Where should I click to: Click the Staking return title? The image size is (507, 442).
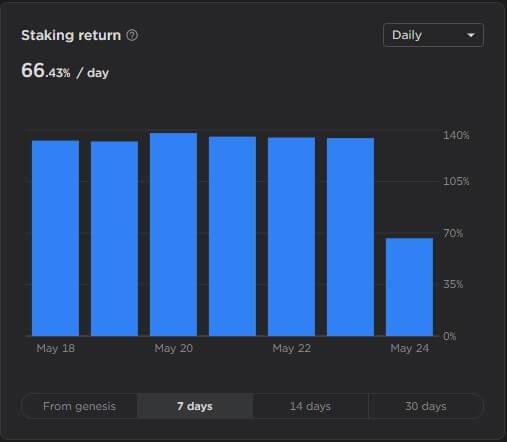point(71,35)
